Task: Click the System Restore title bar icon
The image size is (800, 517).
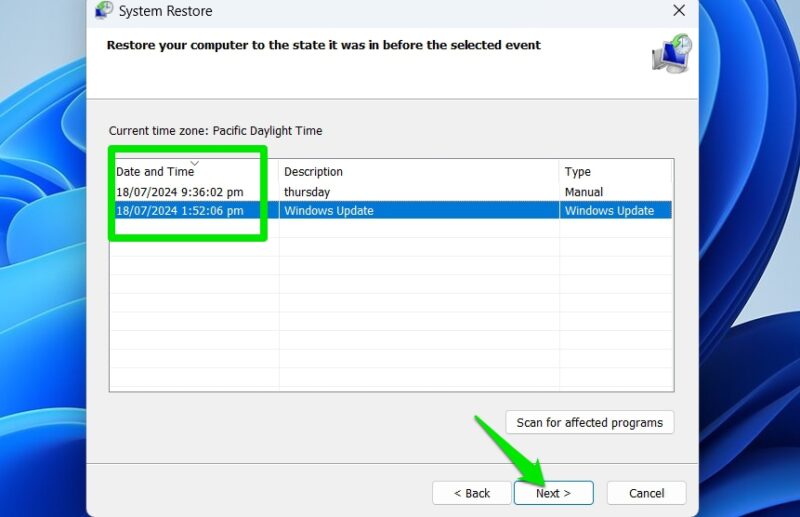Action: [x=104, y=10]
